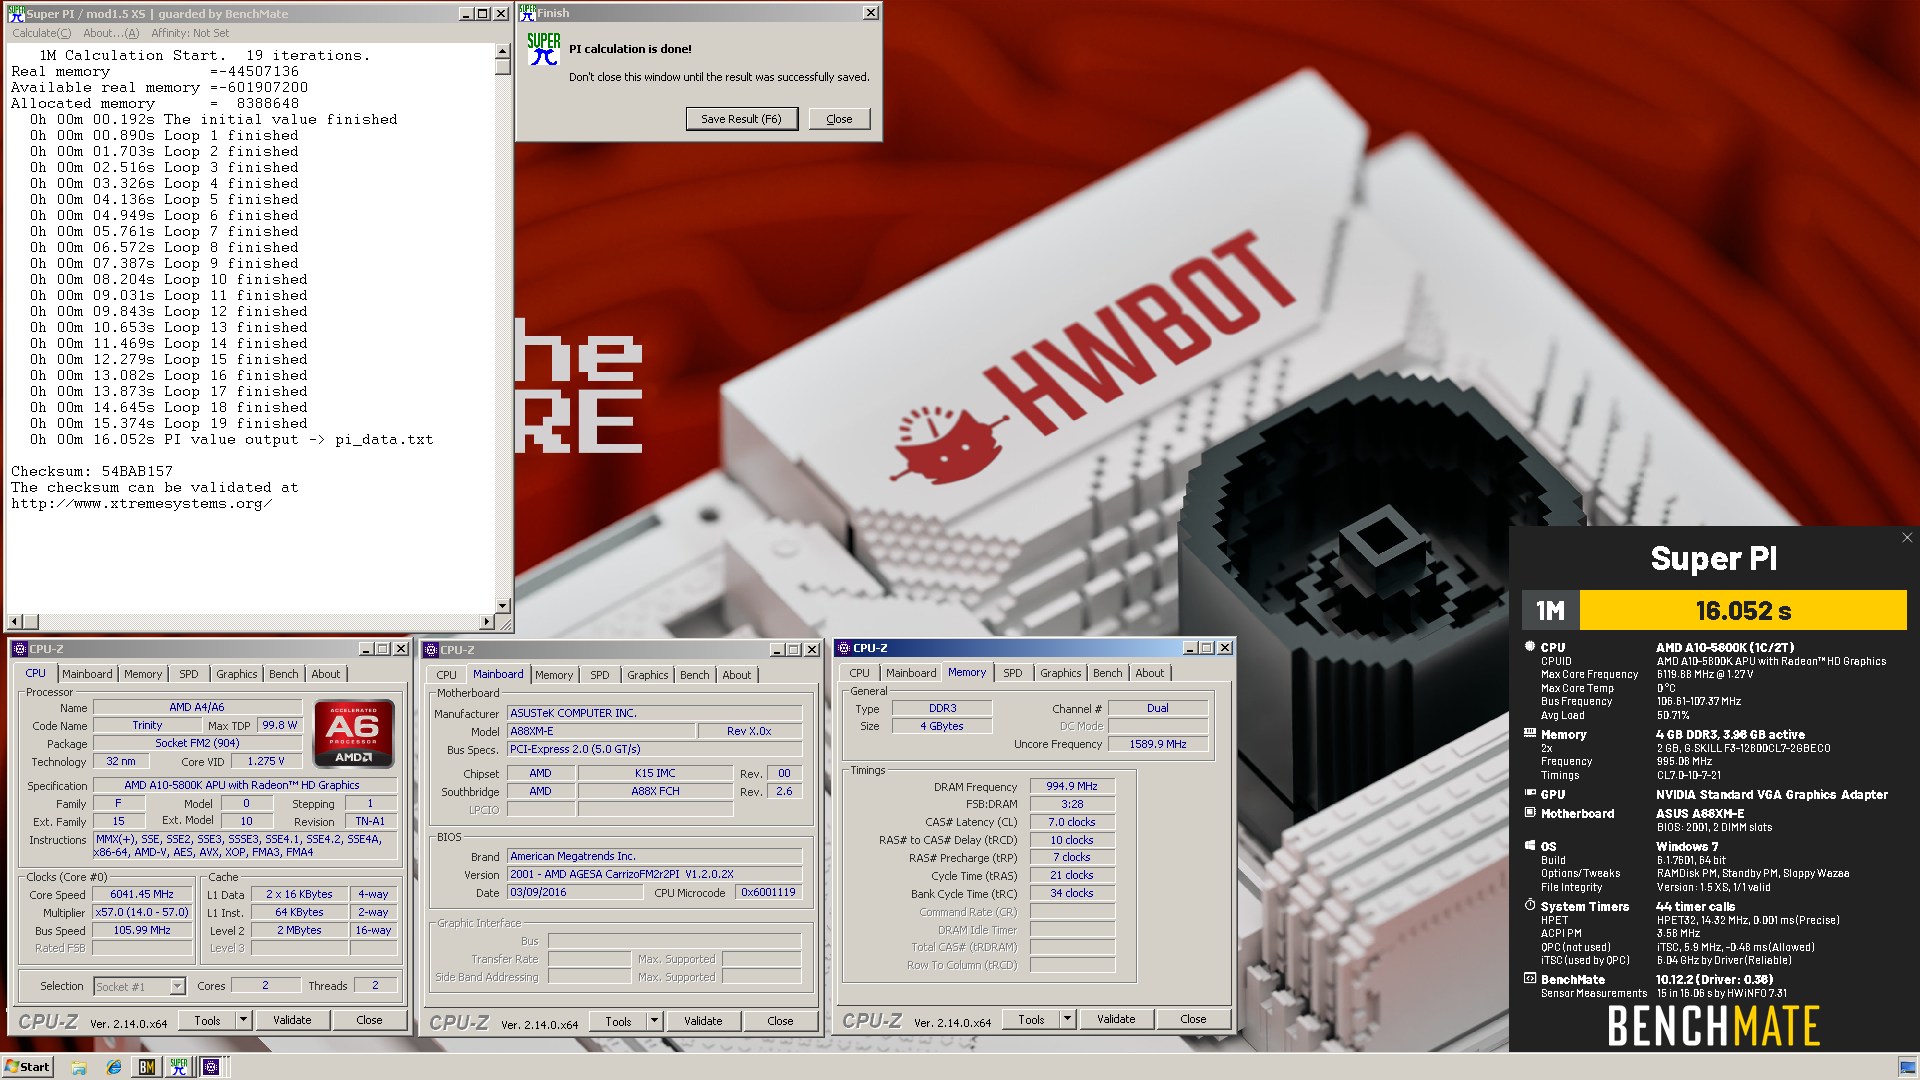Click the BenchMate version section icon
1920x1080 pixels.
1529,979
